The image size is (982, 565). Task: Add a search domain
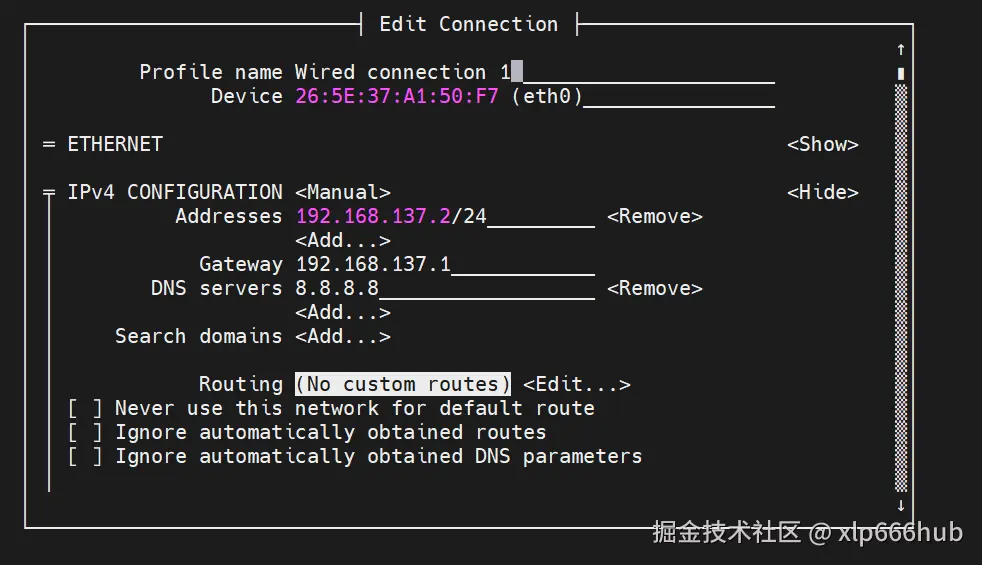(x=342, y=336)
